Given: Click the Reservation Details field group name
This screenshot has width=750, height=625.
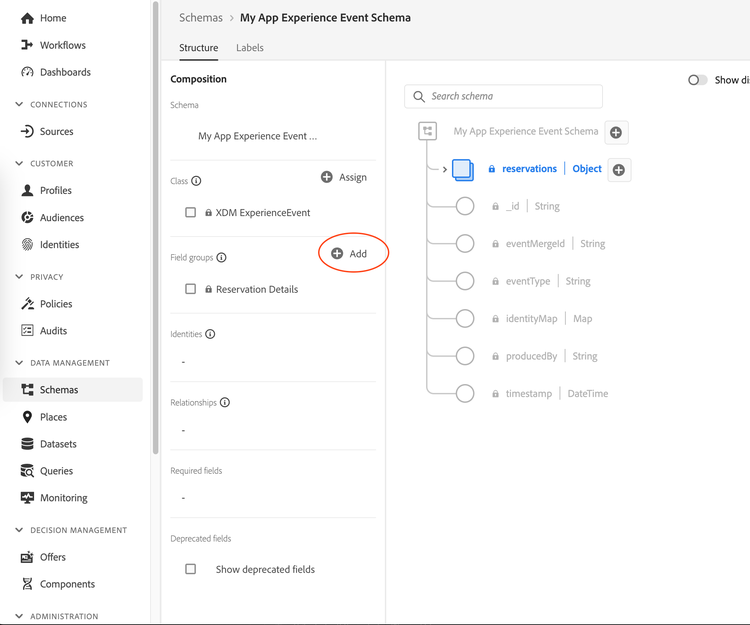Looking at the screenshot, I should (257, 289).
